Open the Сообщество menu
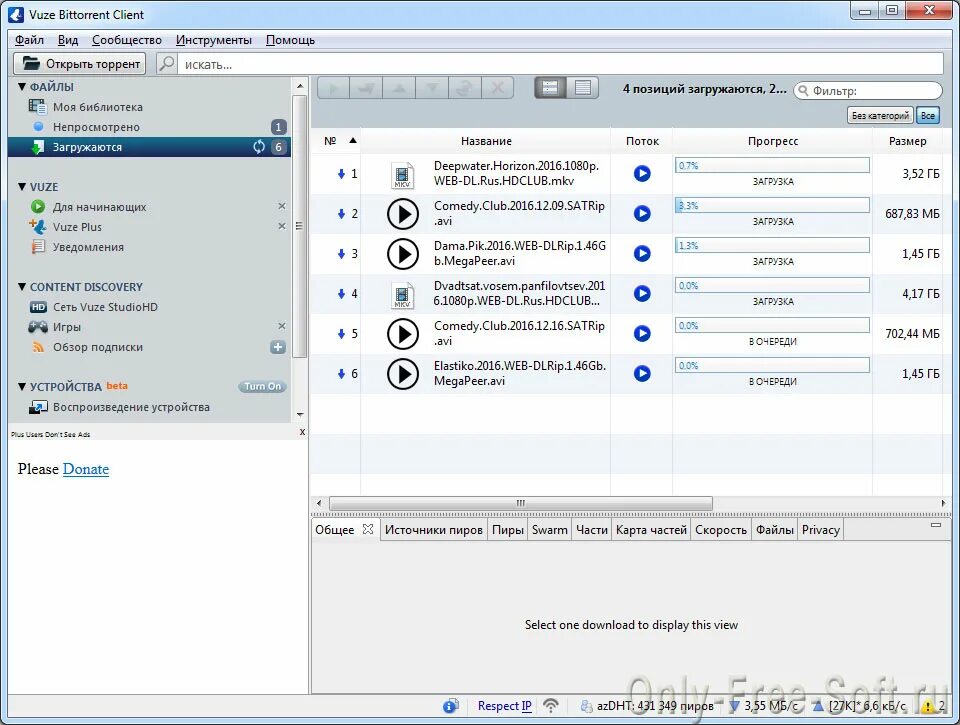The image size is (960, 725). pyautogui.click(x=127, y=40)
